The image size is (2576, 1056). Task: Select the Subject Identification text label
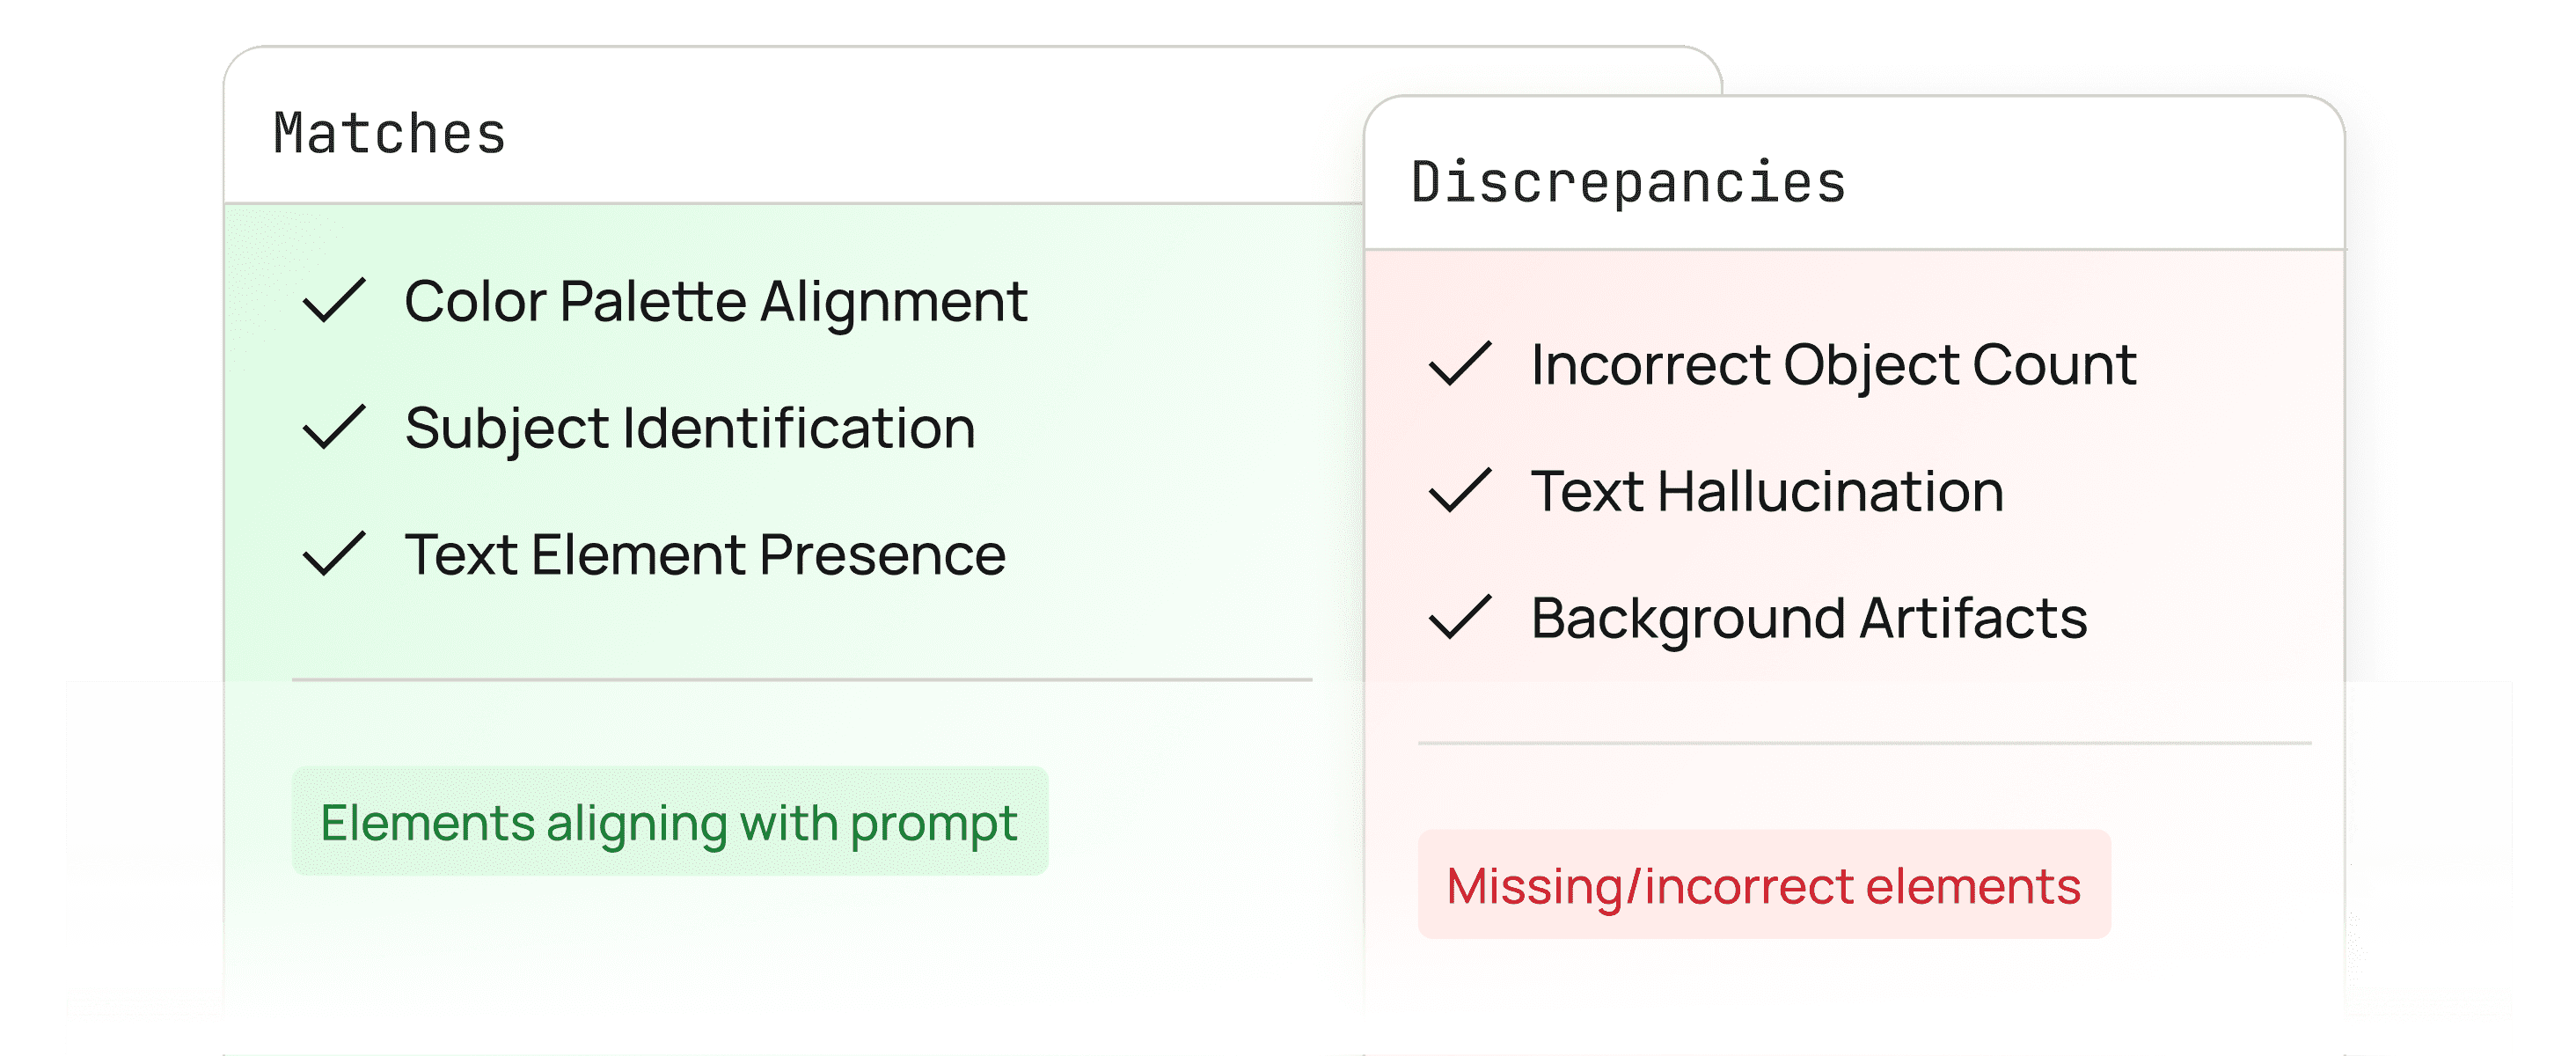690,428
